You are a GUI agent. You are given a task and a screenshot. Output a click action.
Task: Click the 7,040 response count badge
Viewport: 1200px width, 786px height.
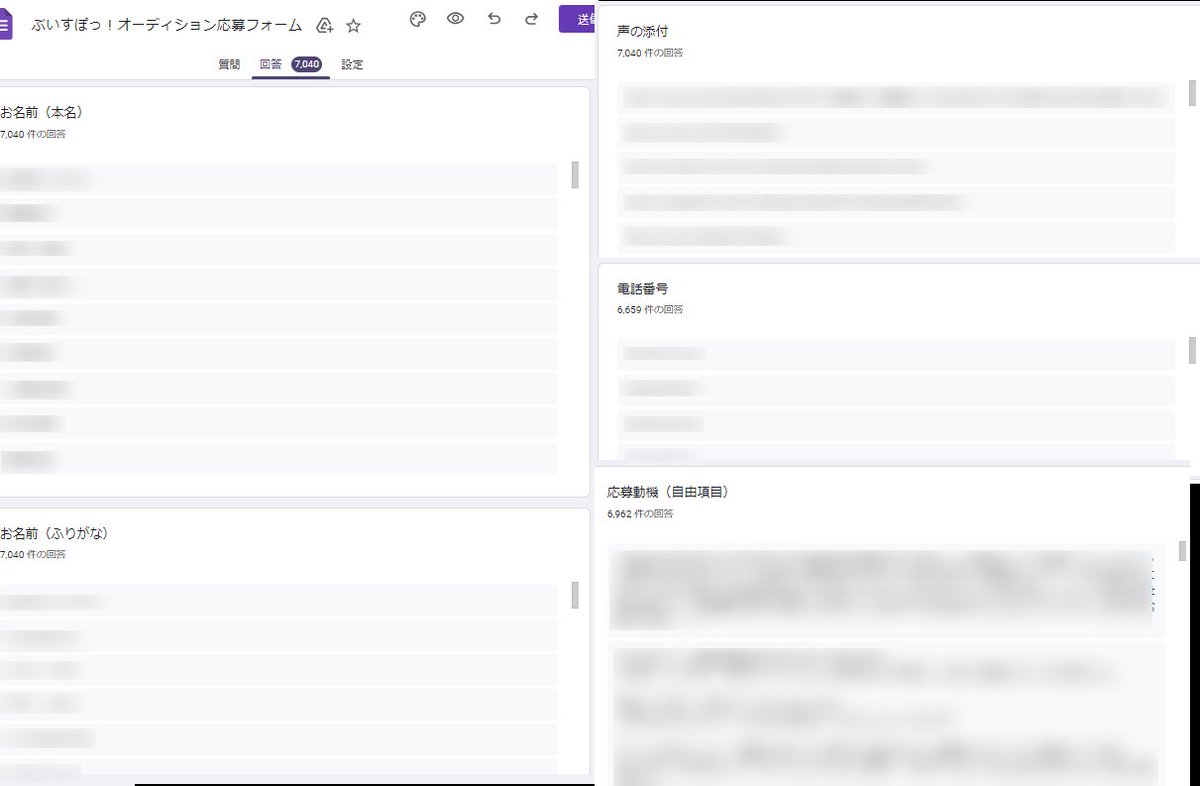[306, 64]
